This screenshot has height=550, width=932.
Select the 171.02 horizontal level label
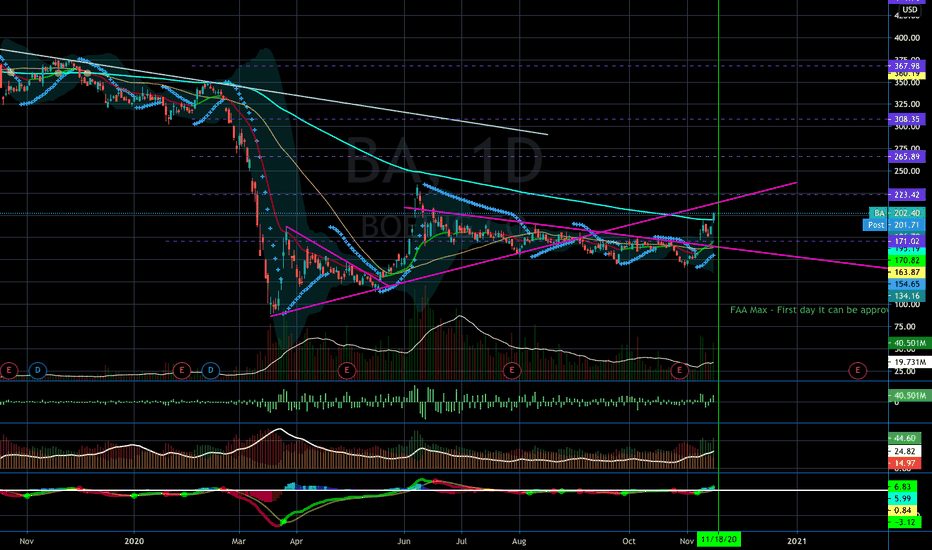(x=906, y=241)
